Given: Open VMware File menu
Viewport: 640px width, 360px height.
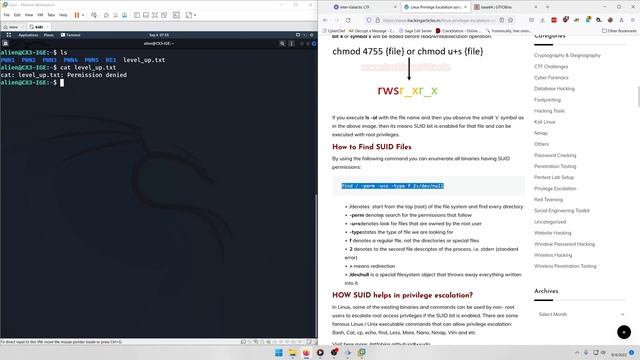Looking at the screenshot, I should (x=7, y=15).
